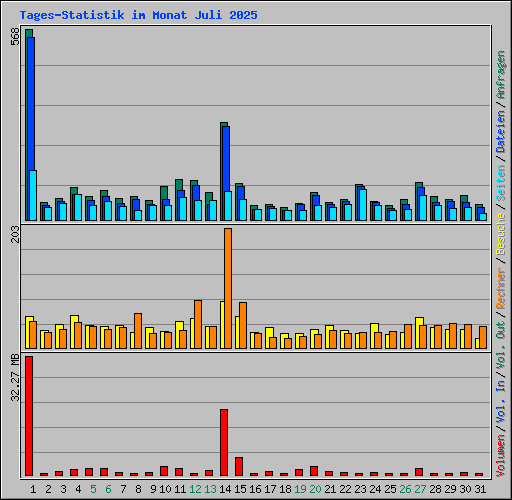Click day label 7 on x-axis
This screenshot has height=500, width=512.
coord(123,489)
